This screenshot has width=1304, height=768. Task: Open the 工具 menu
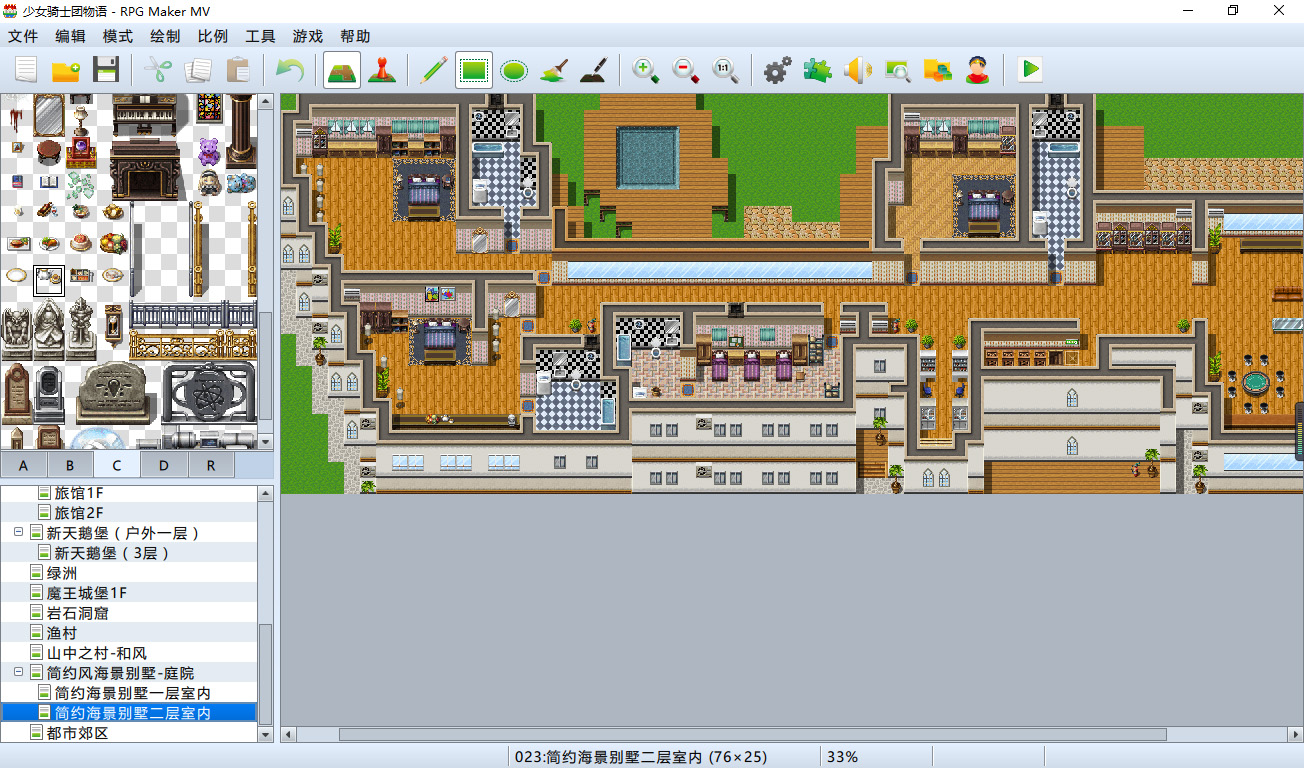click(260, 36)
